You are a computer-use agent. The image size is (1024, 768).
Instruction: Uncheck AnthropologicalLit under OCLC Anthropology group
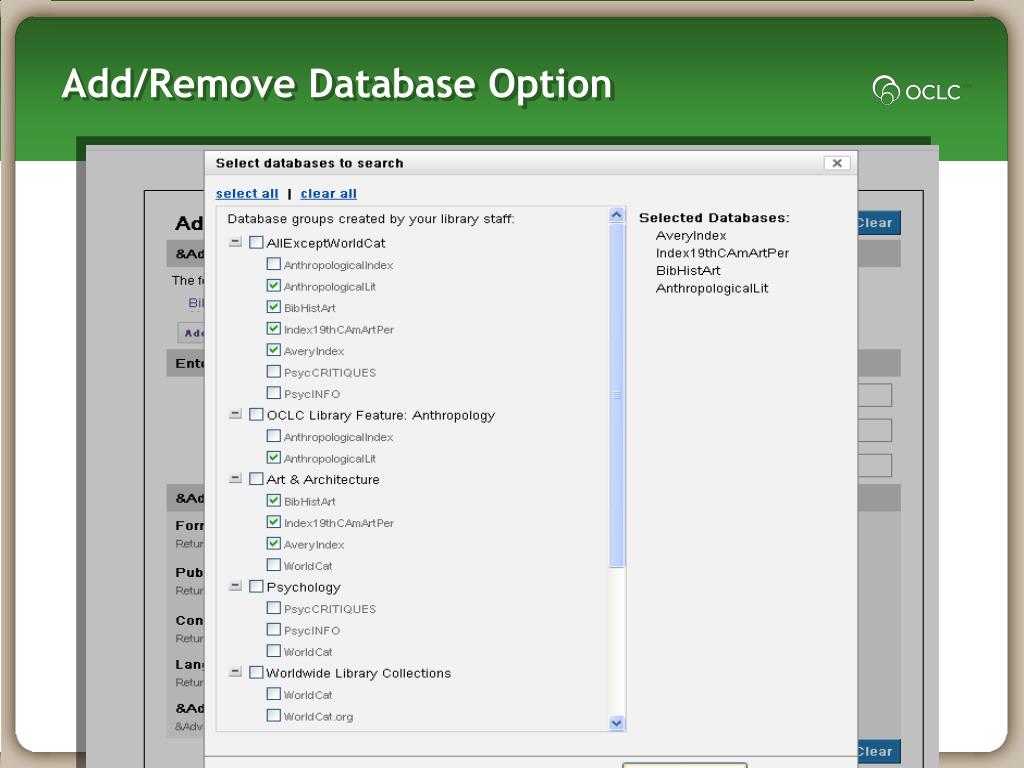coord(274,457)
